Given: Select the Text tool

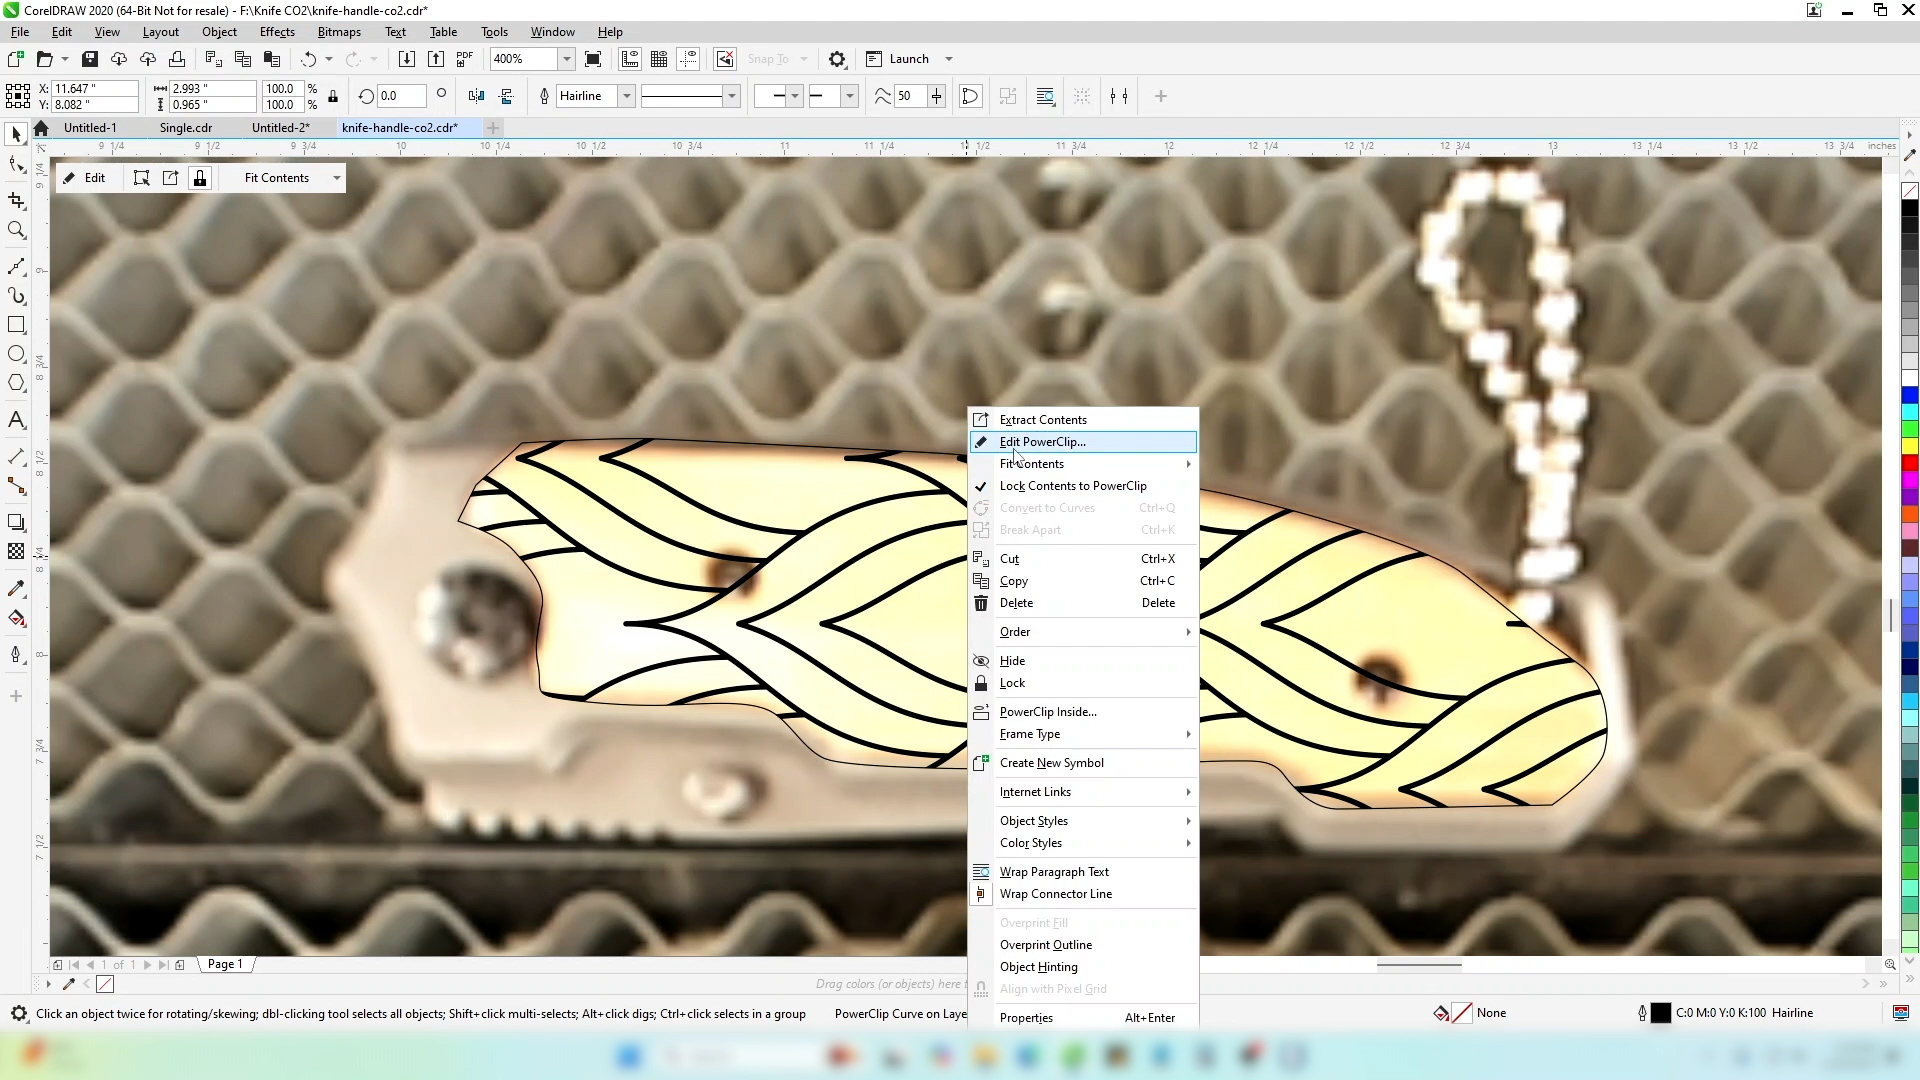Looking at the screenshot, I should (16, 420).
